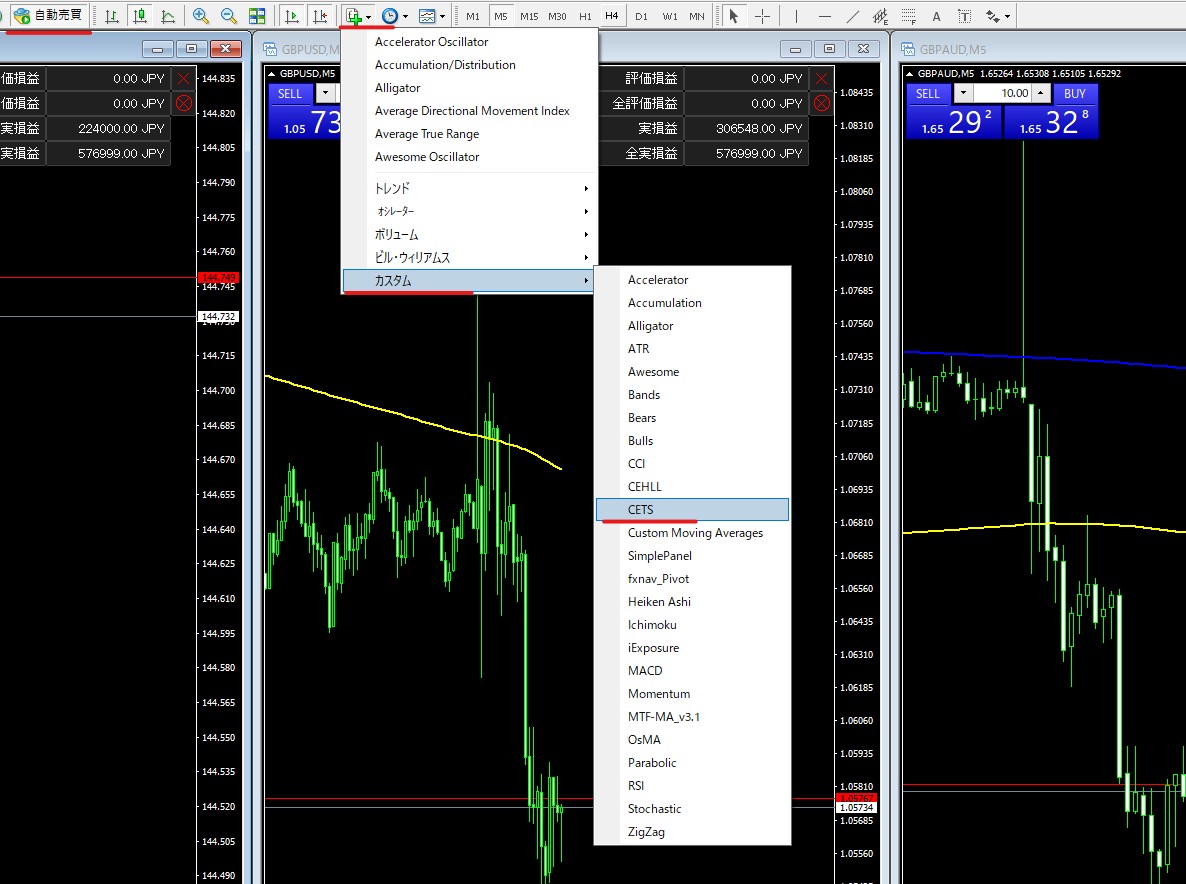Image resolution: width=1186 pixels, height=884 pixels.
Task: Expand the ビル・ウィリアムス submenu
Action: pos(470,257)
